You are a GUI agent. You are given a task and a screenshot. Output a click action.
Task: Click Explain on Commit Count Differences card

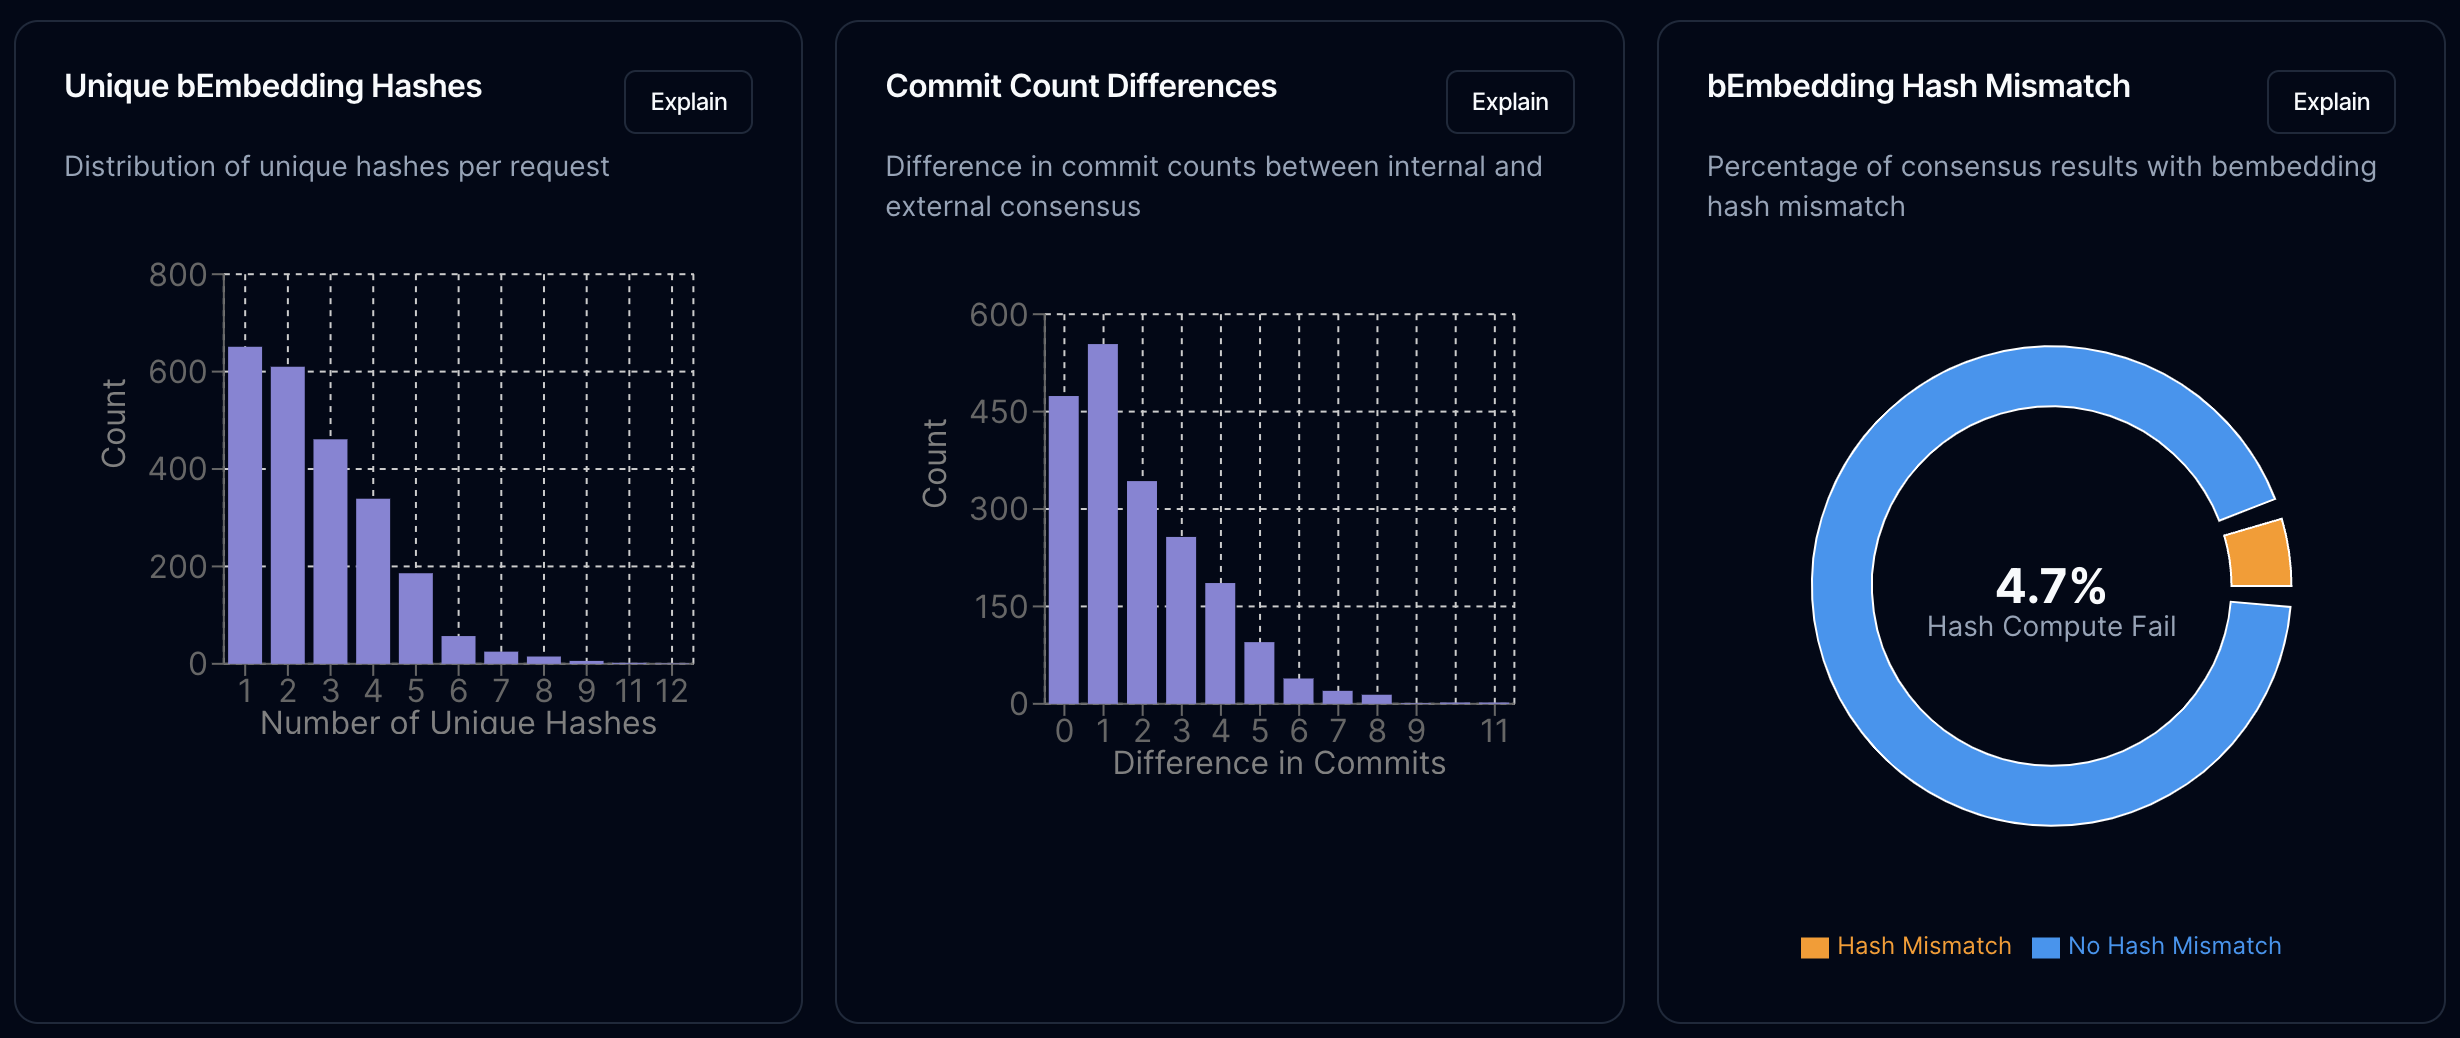(1510, 102)
